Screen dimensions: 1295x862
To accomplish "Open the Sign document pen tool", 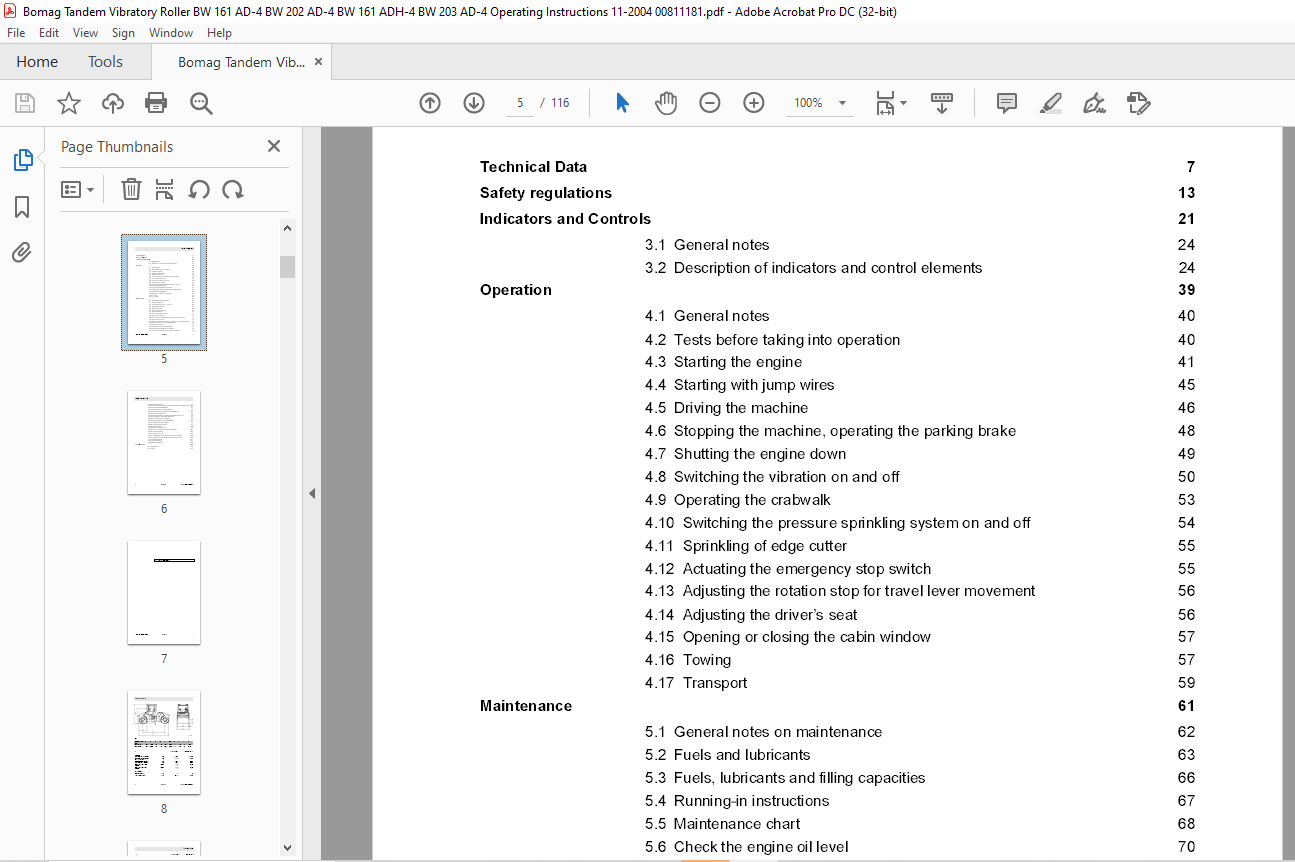I will (x=1094, y=103).
